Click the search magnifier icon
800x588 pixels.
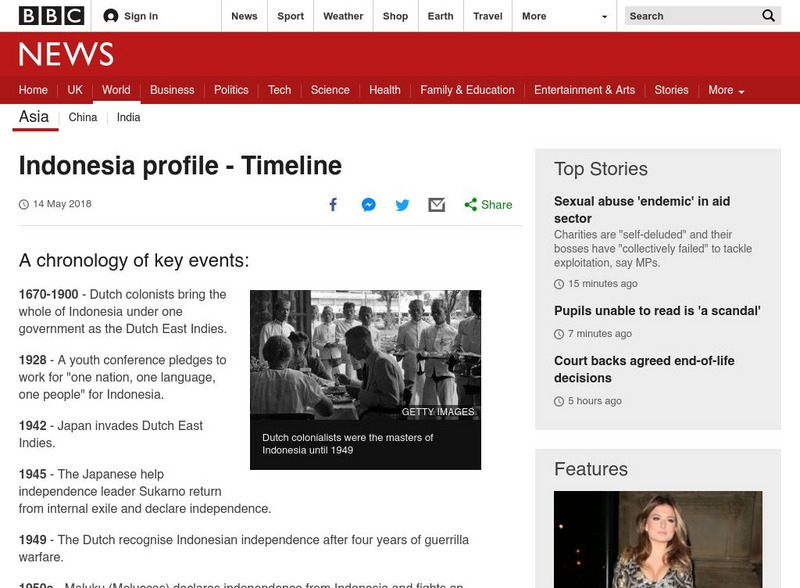(x=768, y=16)
